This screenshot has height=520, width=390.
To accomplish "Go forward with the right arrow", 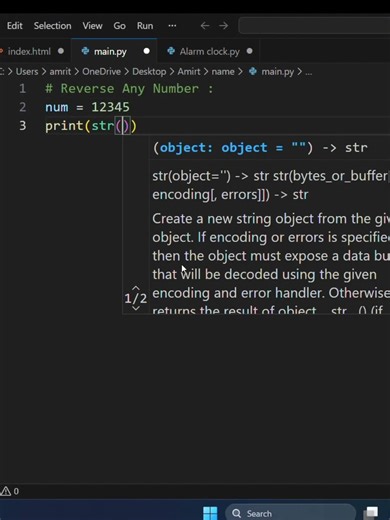I will pyautogui.click(x=224, y=26).
